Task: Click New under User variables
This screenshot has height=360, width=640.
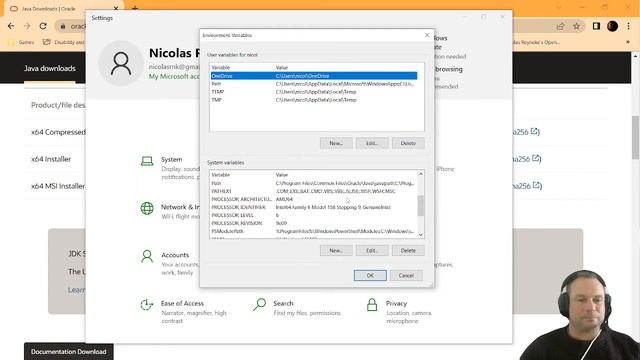Action: pos(336,143)
